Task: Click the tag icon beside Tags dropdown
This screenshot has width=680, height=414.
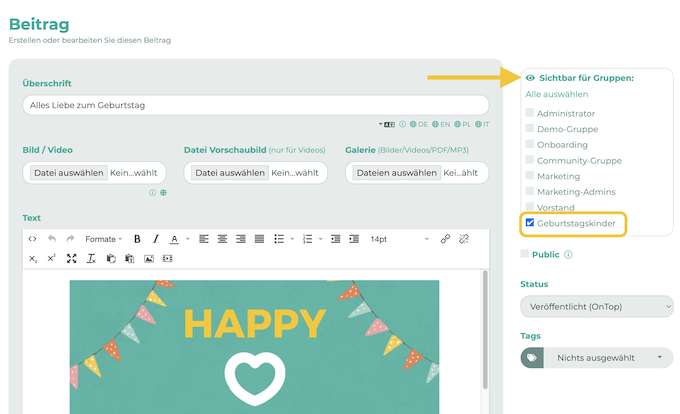Action: (x=532, y=358)
